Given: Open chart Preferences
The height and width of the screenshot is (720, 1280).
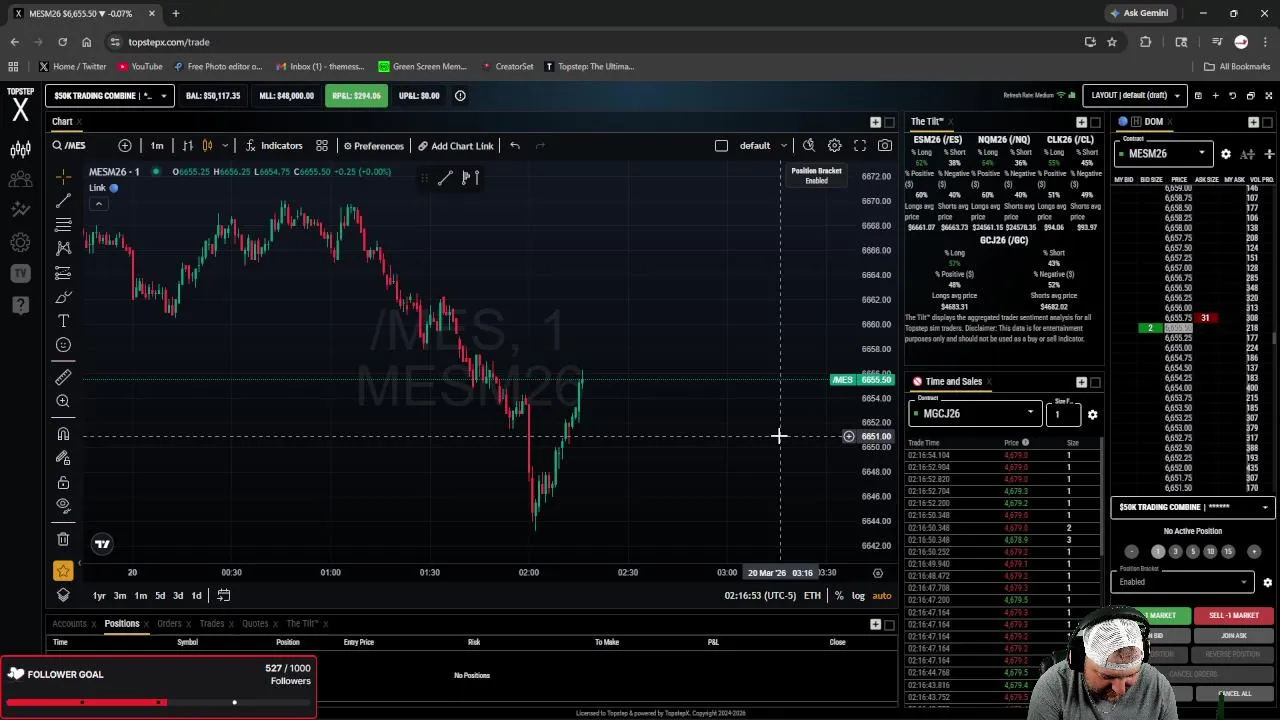Looking at the screenshot, I should coord(373,146).
